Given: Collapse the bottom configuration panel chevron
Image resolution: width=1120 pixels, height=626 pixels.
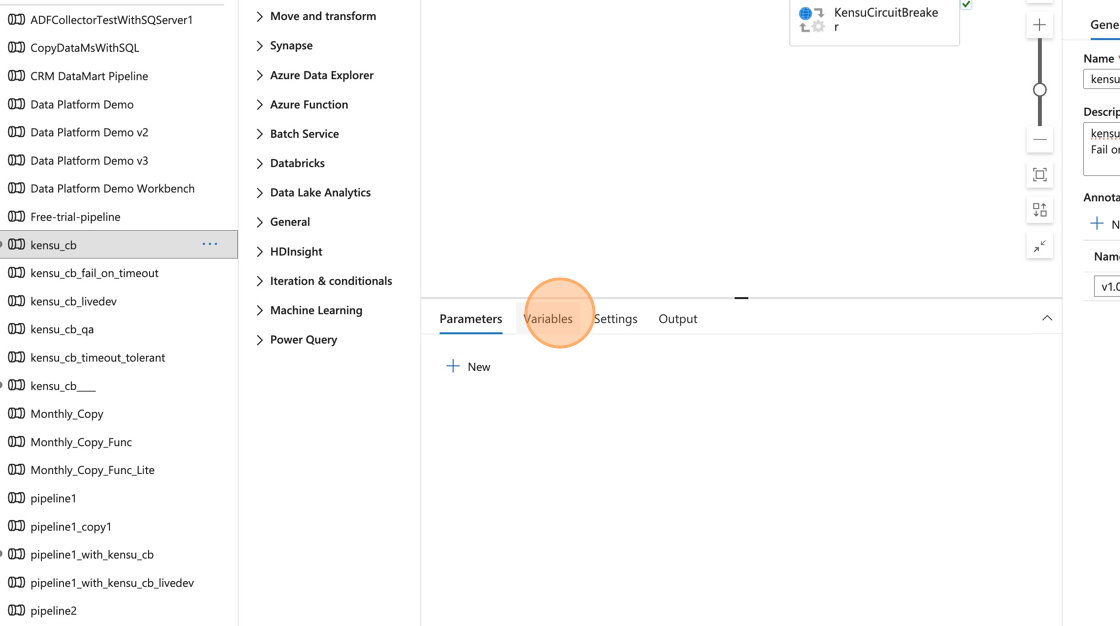Looking at the screenshot, I should (x=1046, y=318).
